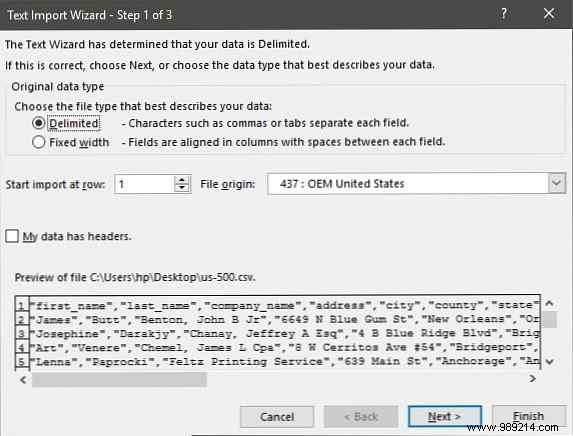Click the Preview of file path label
The height and width of the screenshot is (436, 573).
[x=135, y=277]
